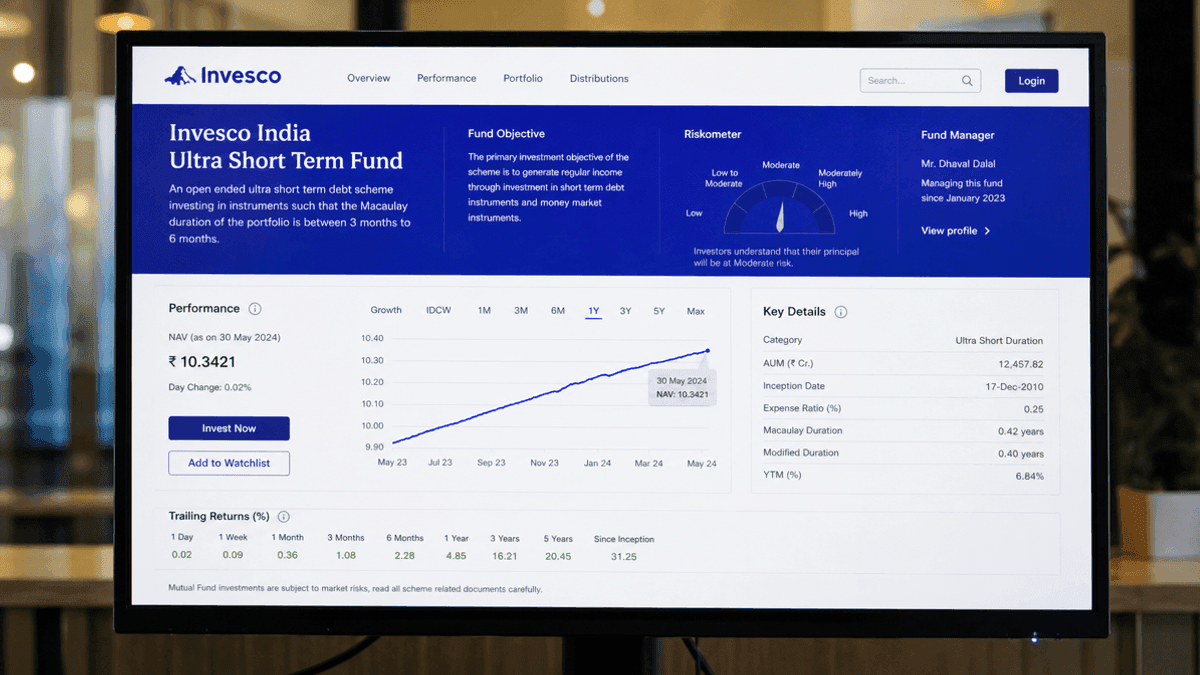
Task: Click the 5 Years return 20.45
Action: click(x=558, y=556)
